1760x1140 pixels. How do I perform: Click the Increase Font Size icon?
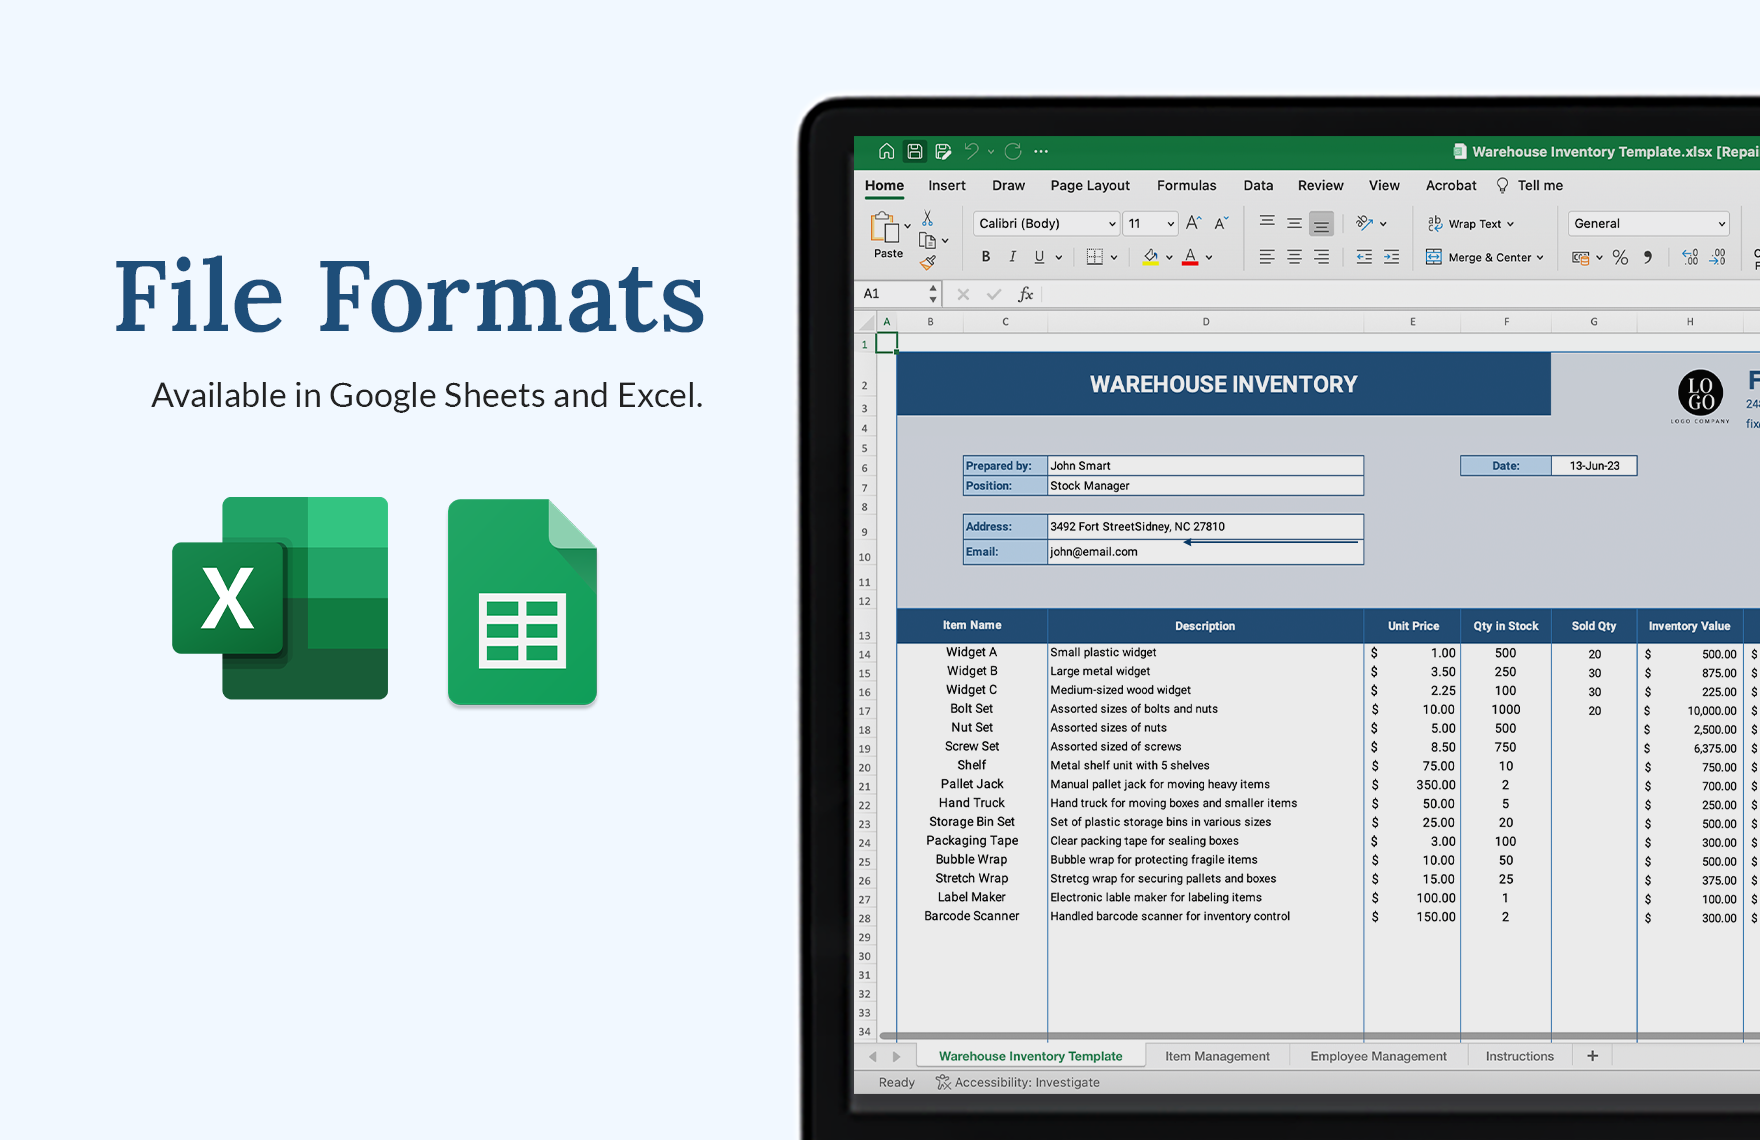[1192, 222]
